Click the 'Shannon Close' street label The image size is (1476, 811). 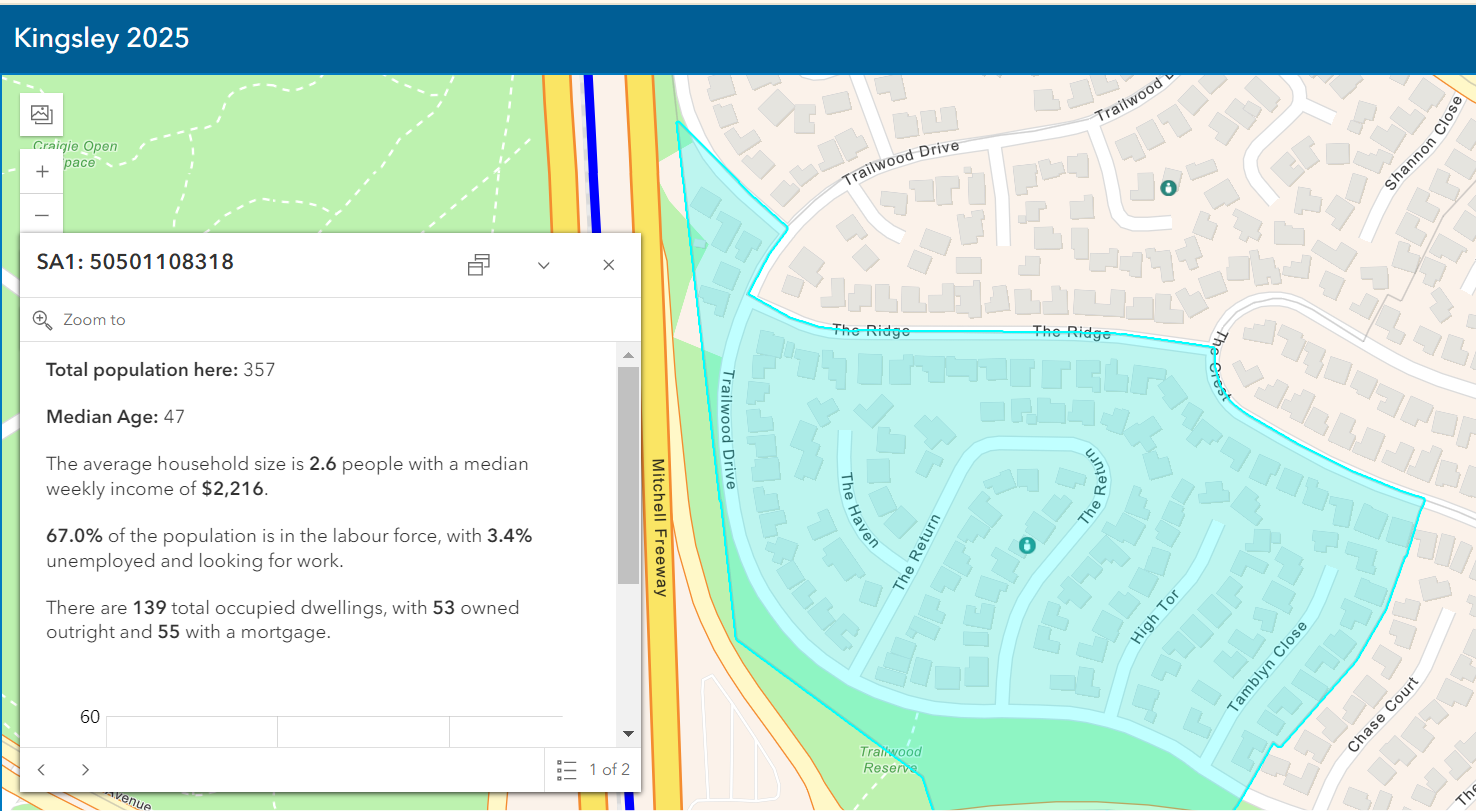tap(1423, 144)
